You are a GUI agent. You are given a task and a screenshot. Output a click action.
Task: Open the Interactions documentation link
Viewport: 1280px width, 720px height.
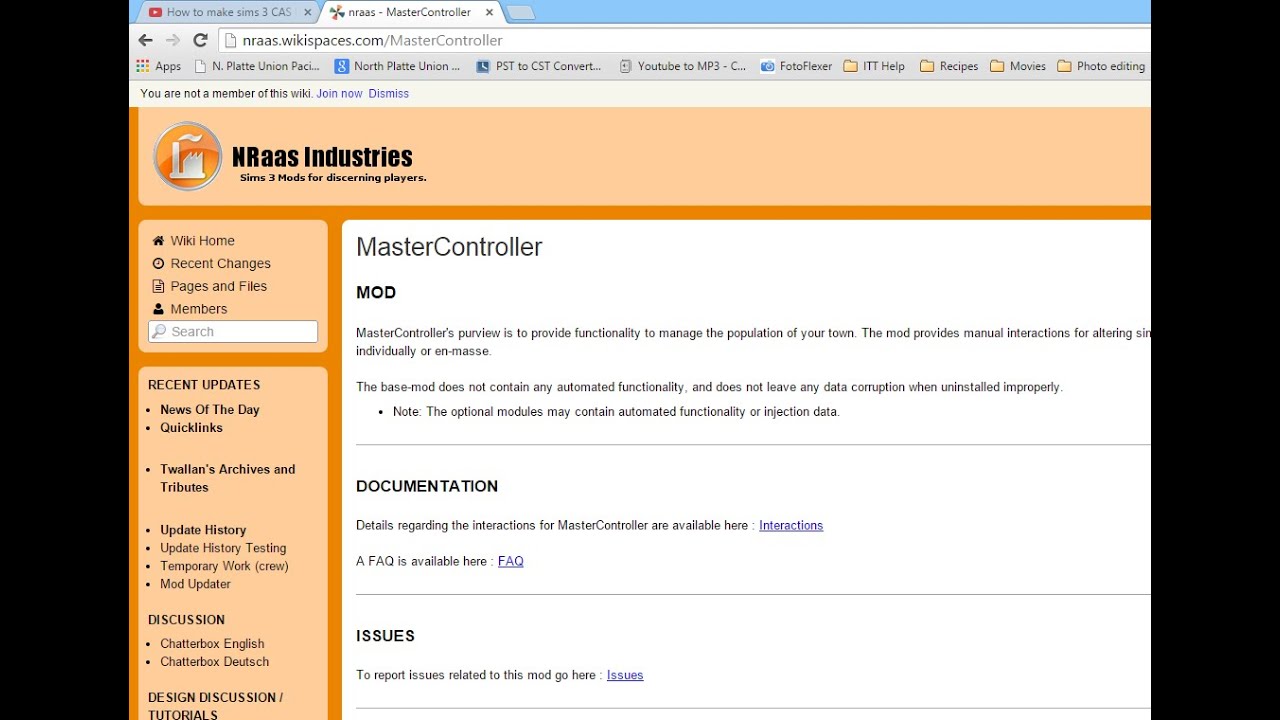click(x=791, y=526)
